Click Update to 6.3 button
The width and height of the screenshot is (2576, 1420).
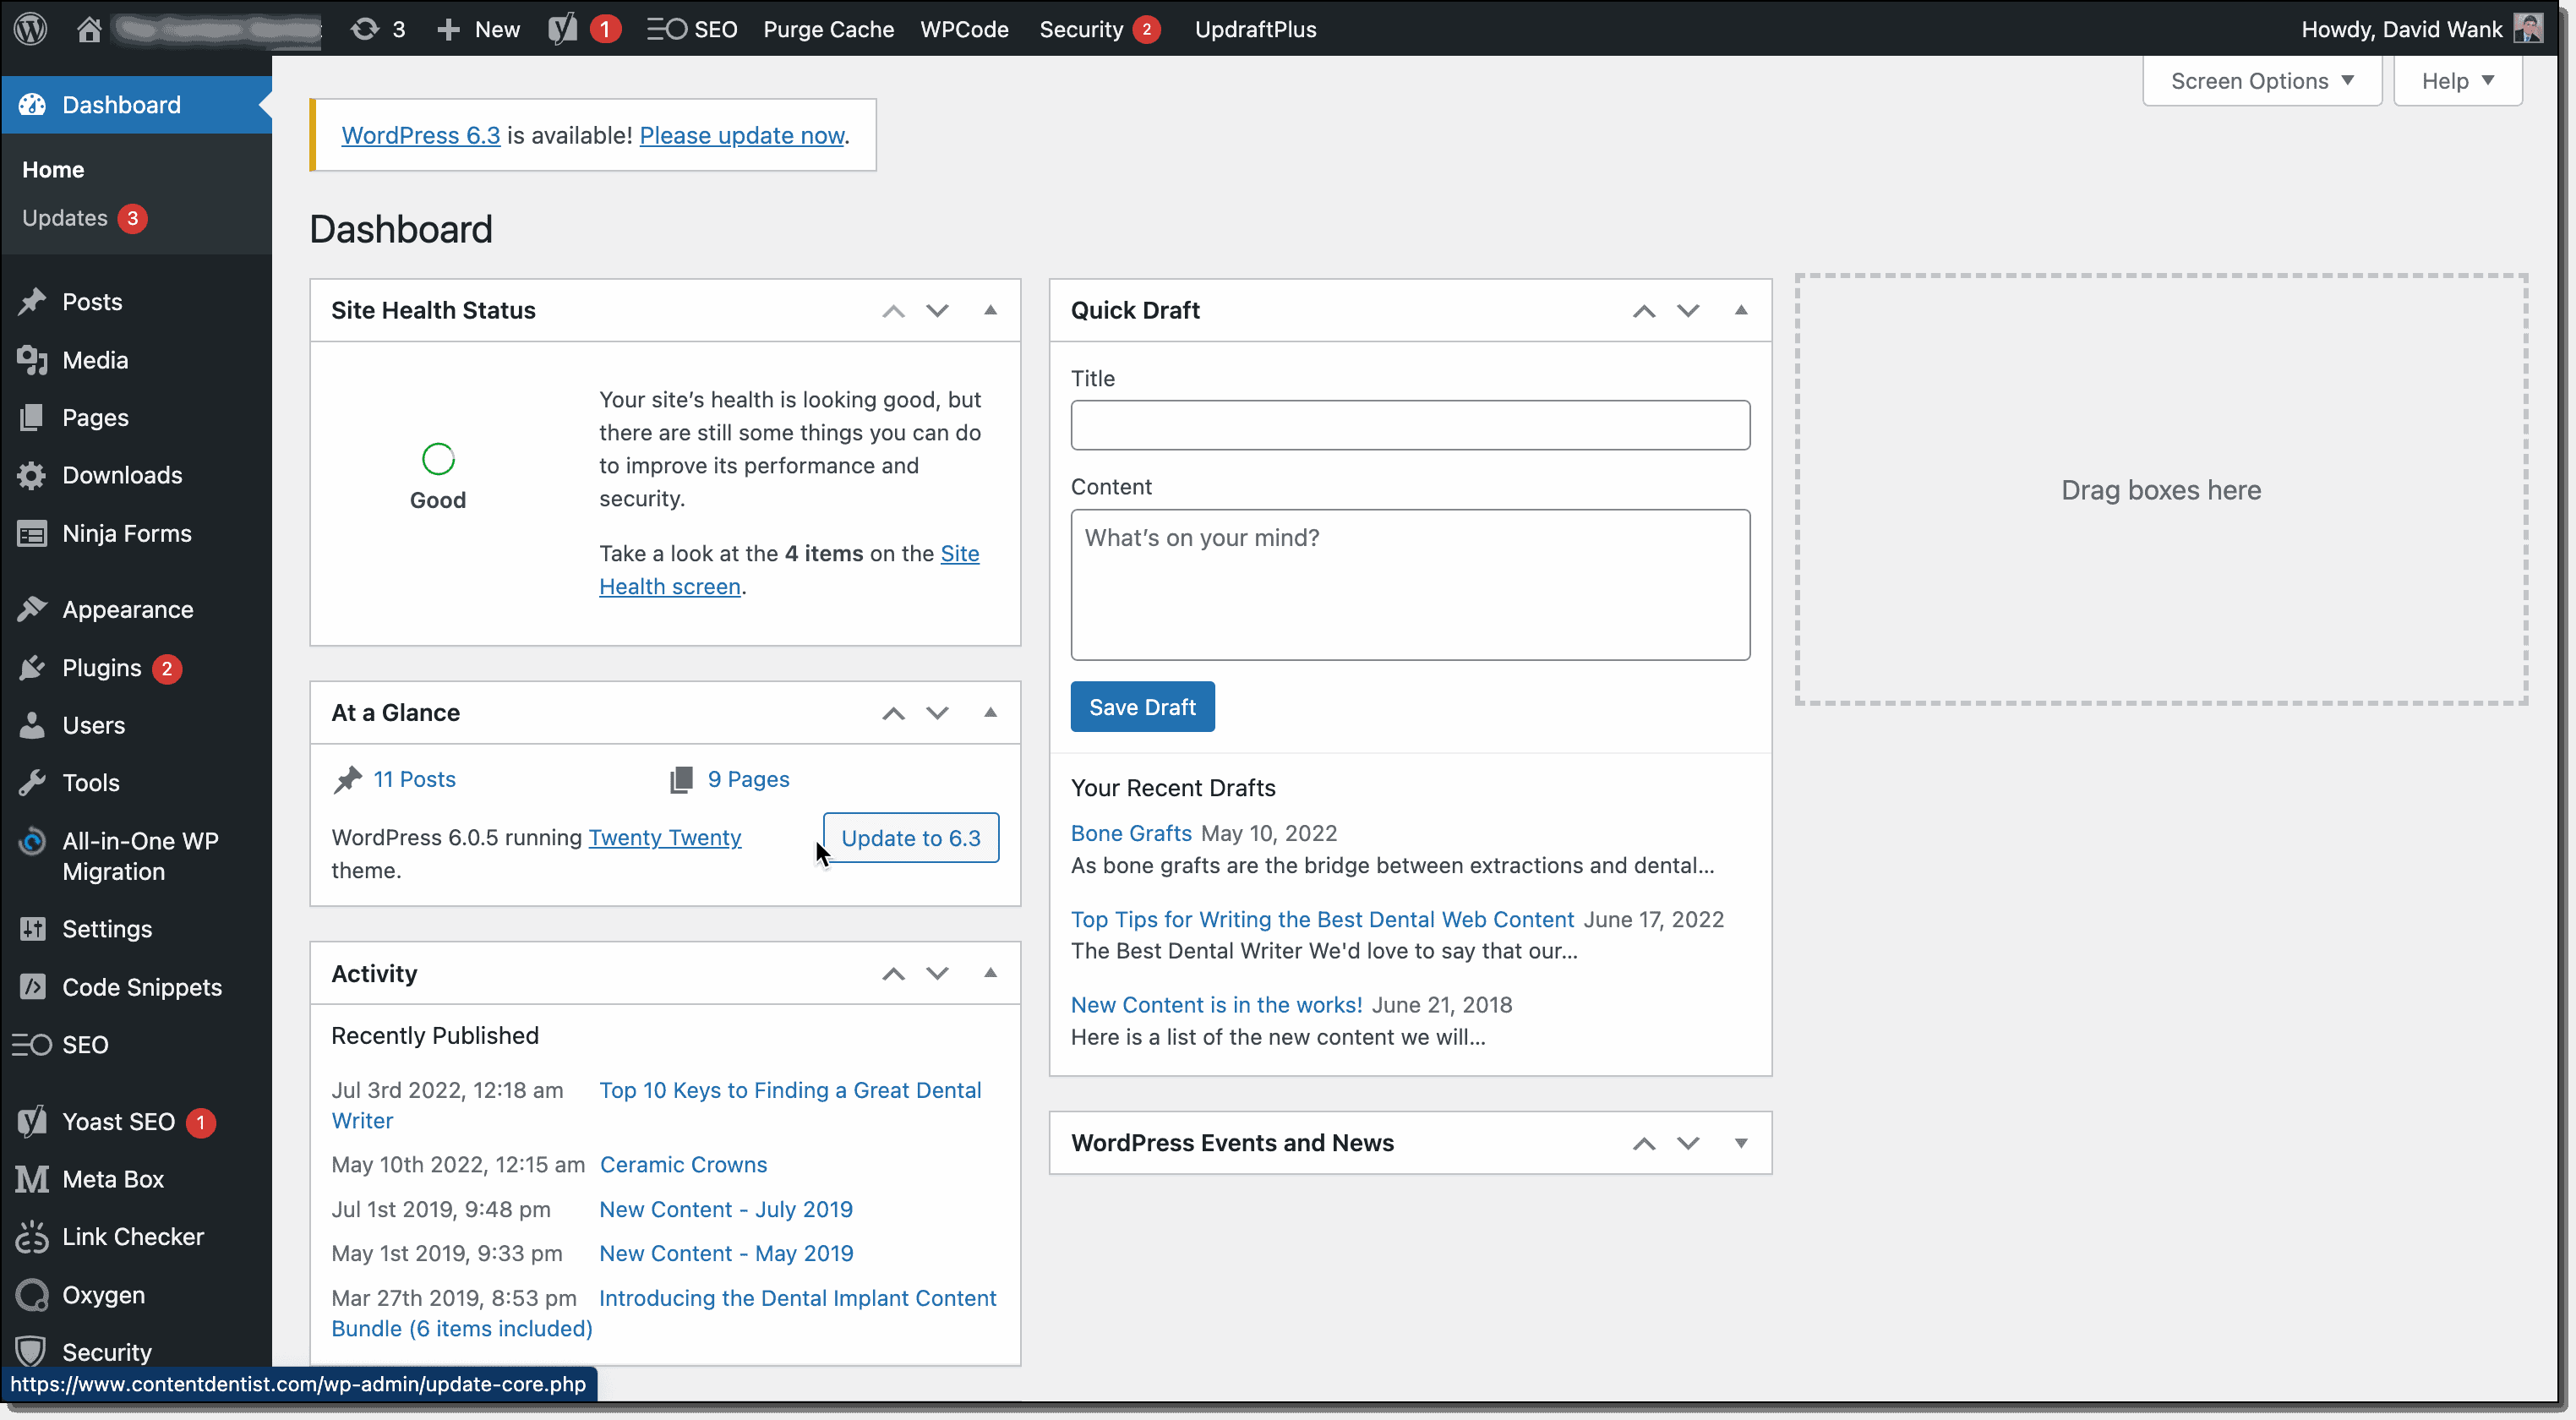point(910,837)
